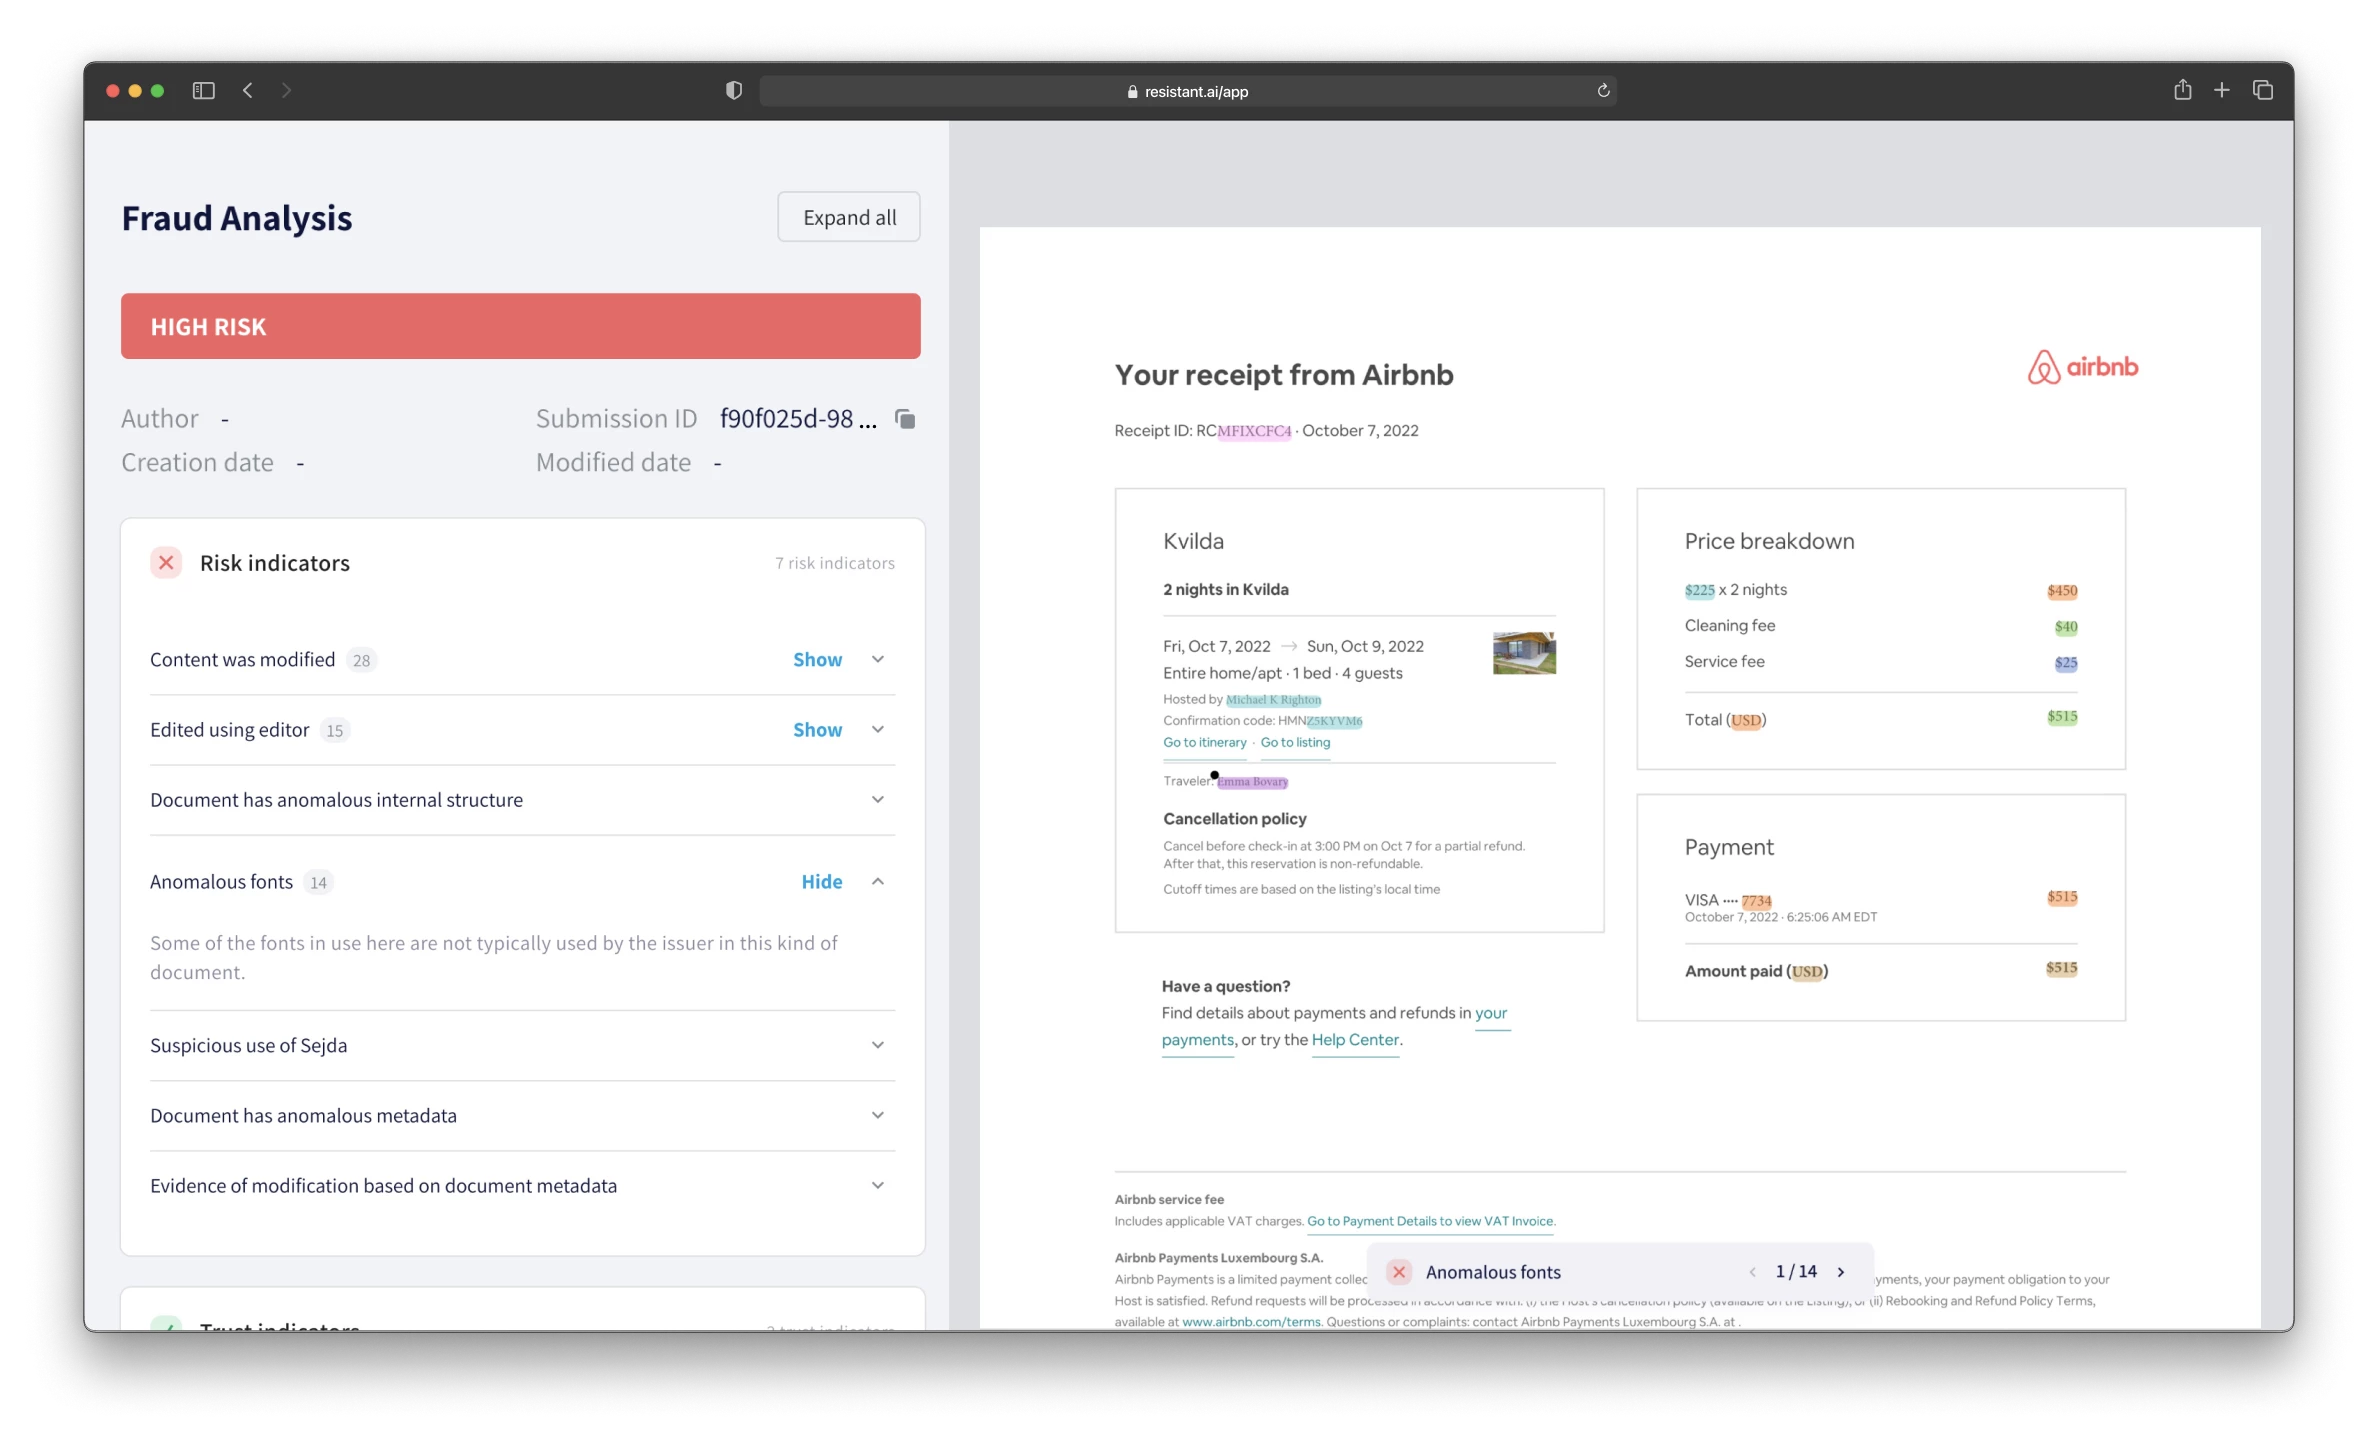Viewport: 2378px width, 1439px height.
Task: Click the highlighted traveler name Emma Bovary
Action: (1252, 782)
